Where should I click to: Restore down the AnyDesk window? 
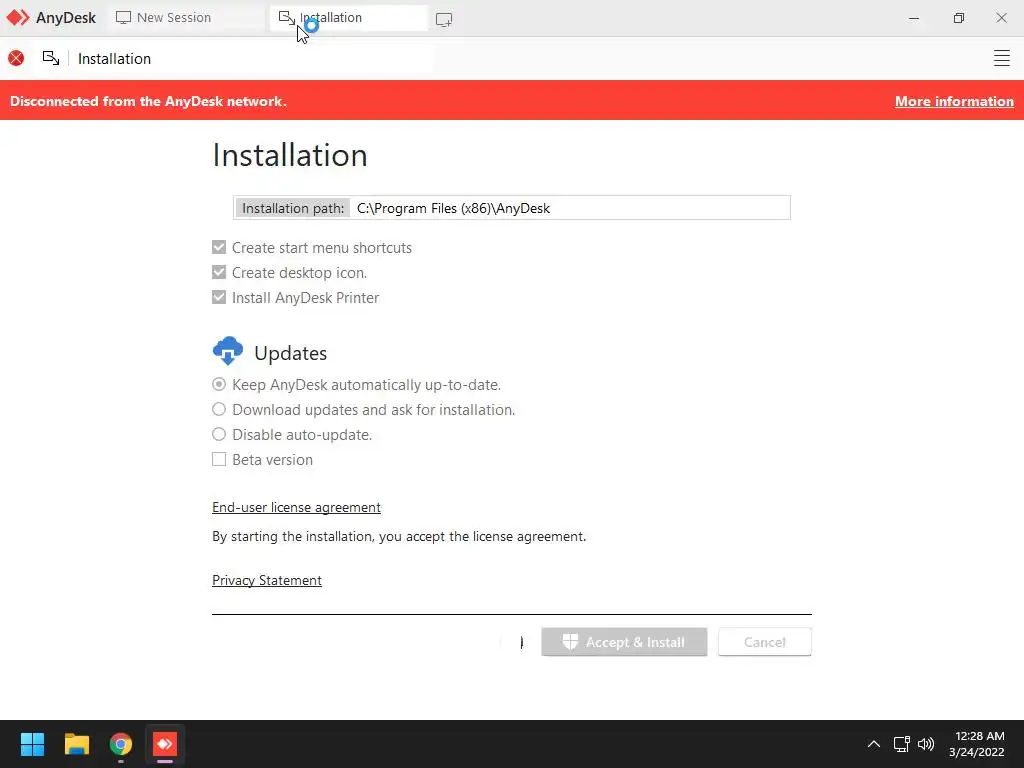958,18
